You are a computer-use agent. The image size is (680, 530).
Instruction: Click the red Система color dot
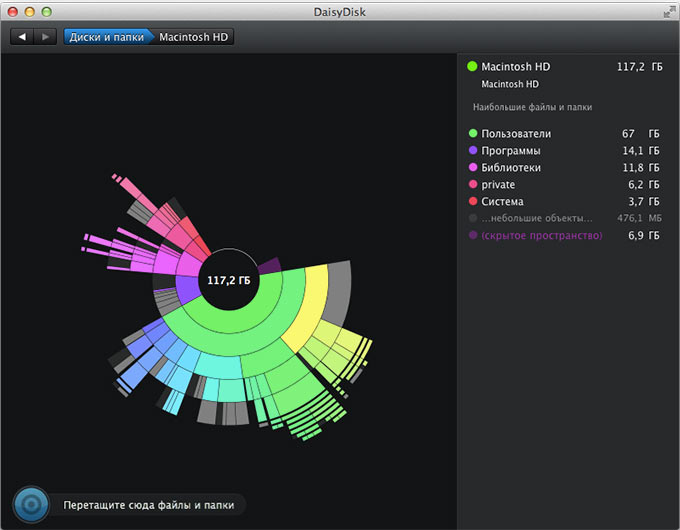[473, 201]
